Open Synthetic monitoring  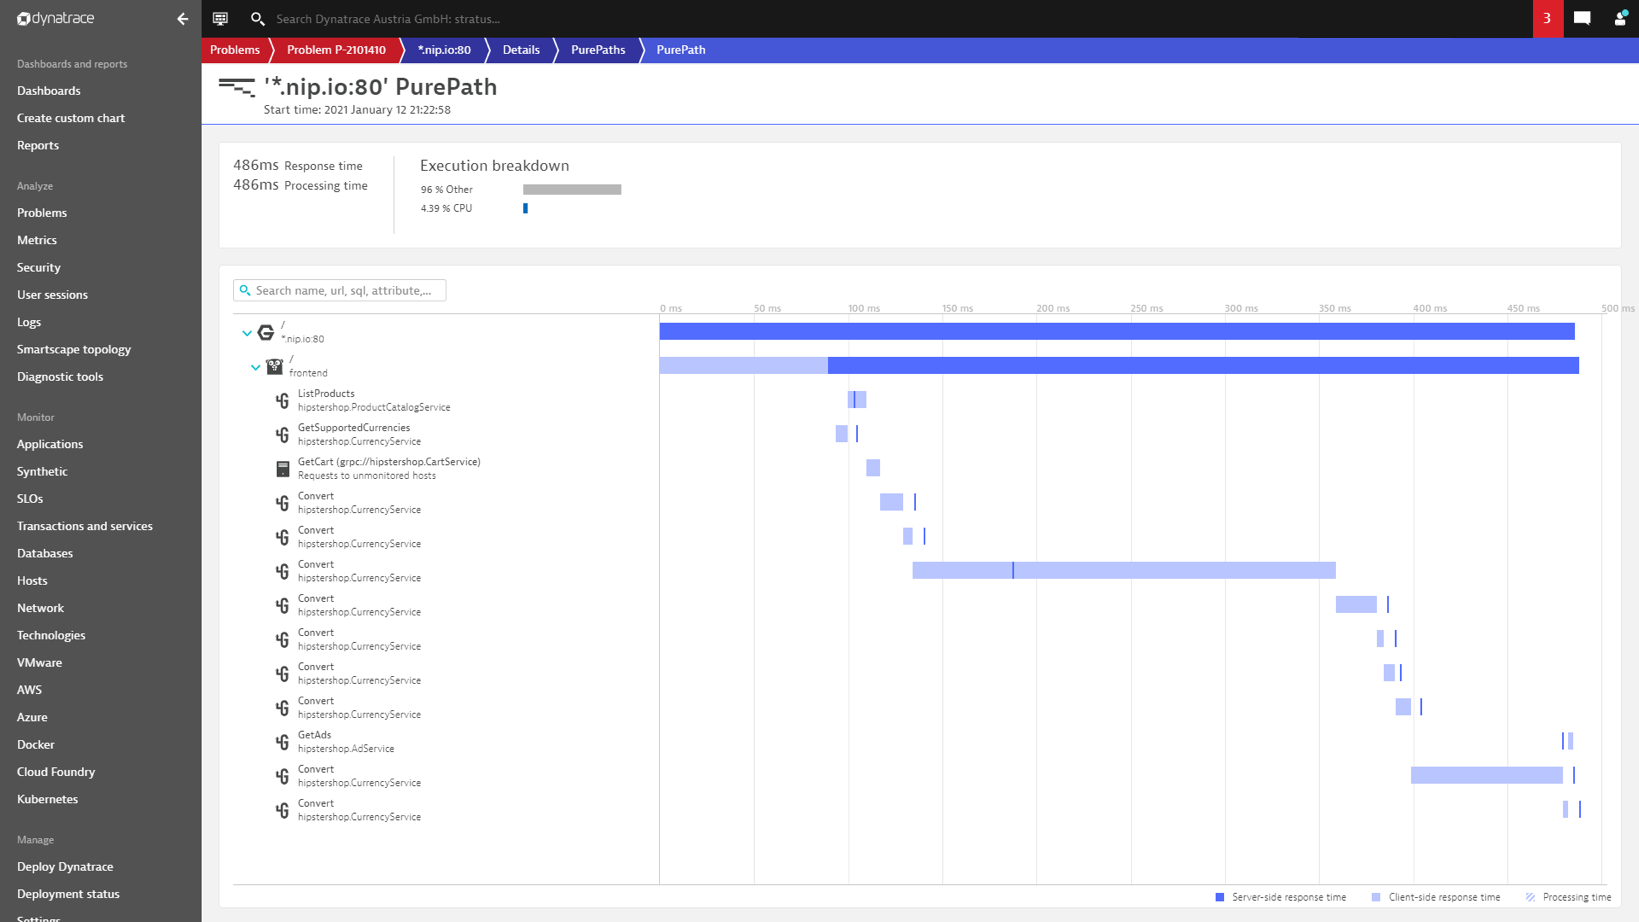(x=42, y=472)
